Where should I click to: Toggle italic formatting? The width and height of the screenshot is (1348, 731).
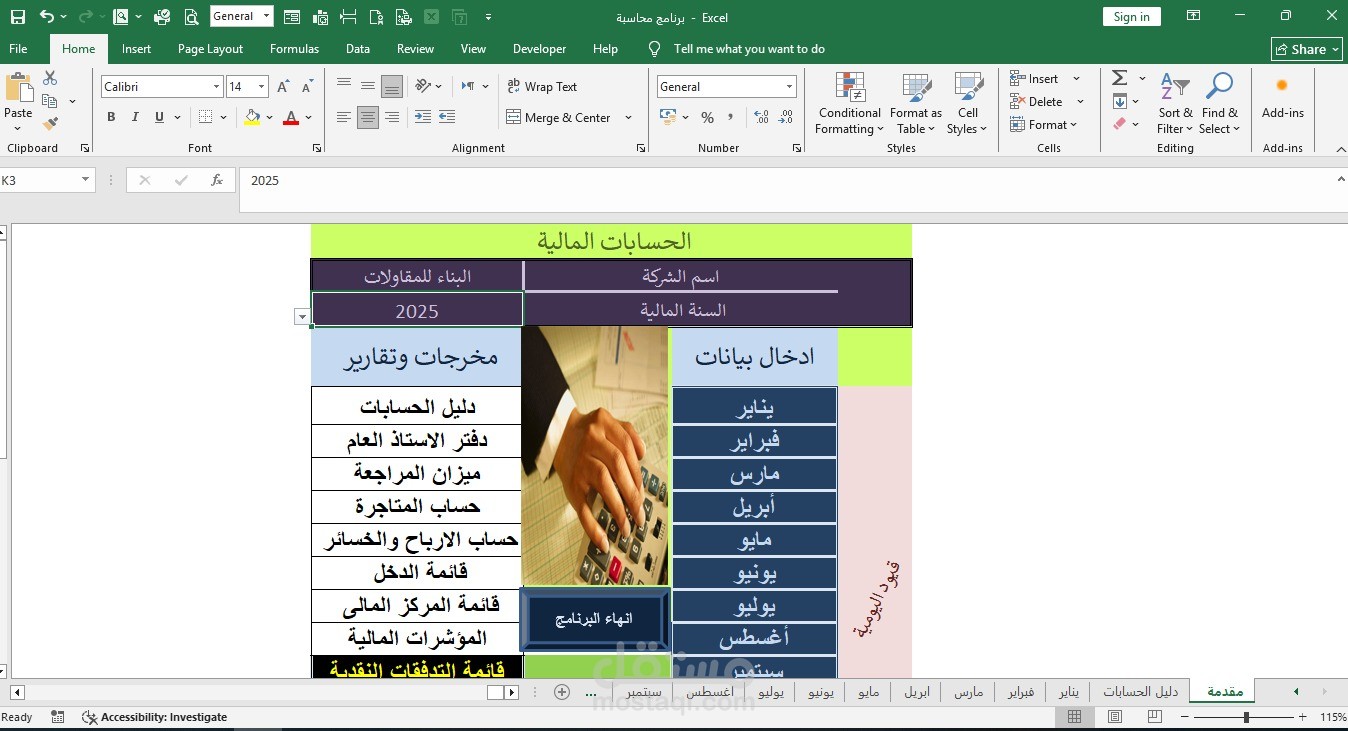(x=135, y=117)
